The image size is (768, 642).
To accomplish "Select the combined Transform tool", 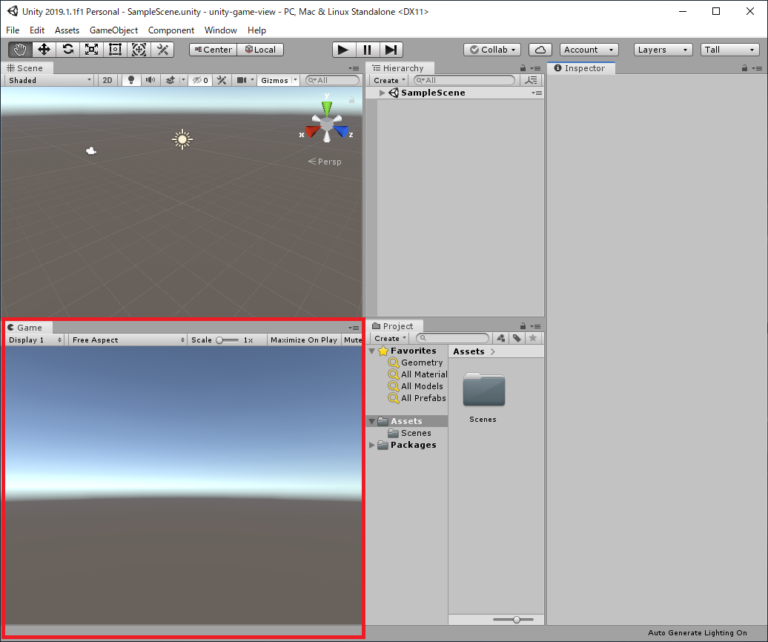I will pyautogui.click(x=139, y=49).
